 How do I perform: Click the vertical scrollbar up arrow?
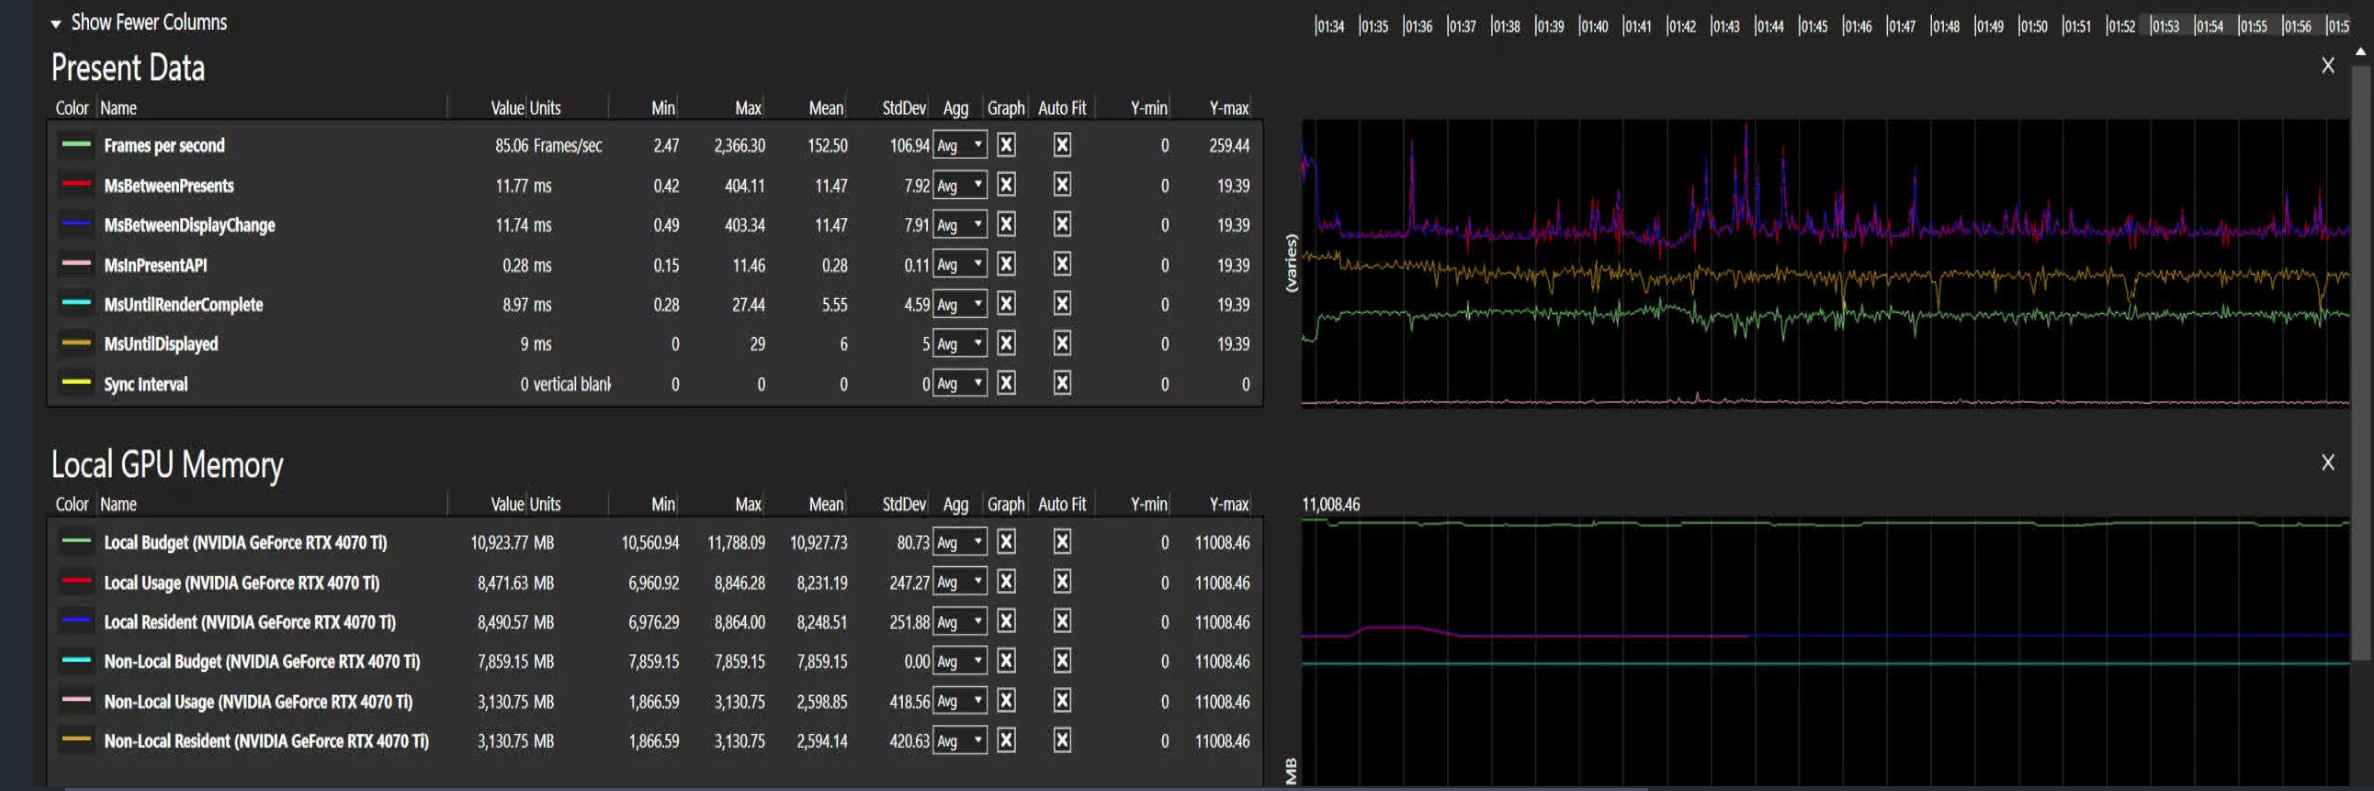tap(2361, 50)
